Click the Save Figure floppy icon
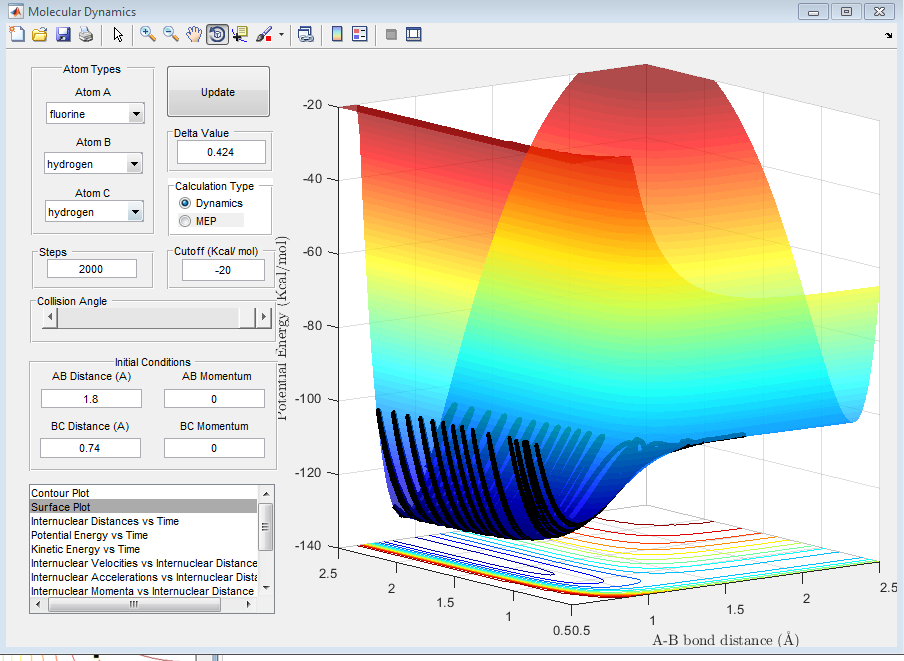 coord(63,35)
